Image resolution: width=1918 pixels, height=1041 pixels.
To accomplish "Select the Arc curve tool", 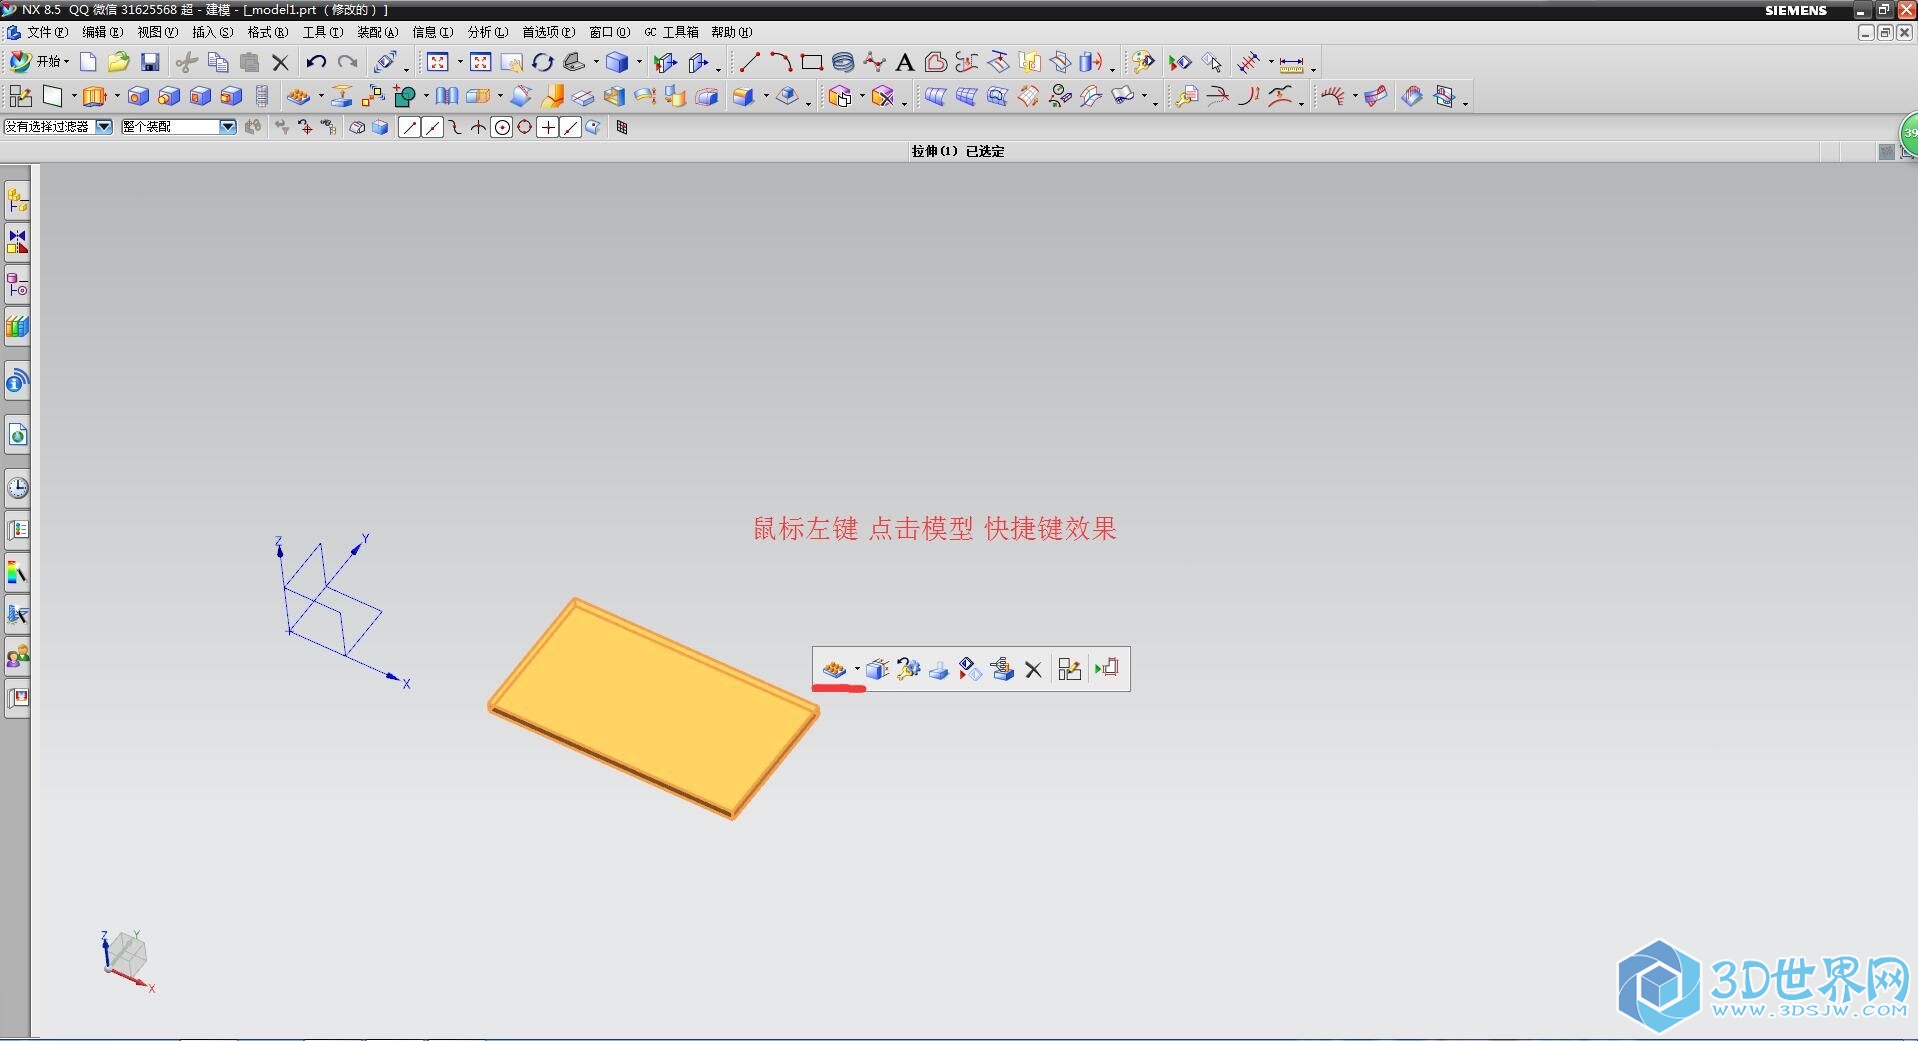I will (780, 62).
